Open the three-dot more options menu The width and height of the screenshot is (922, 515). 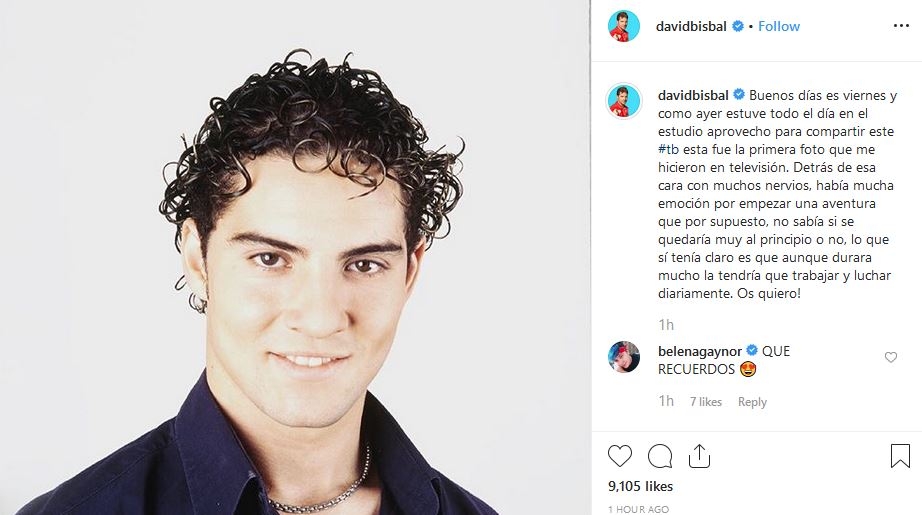pyautogui.click(x=901, y=26)
